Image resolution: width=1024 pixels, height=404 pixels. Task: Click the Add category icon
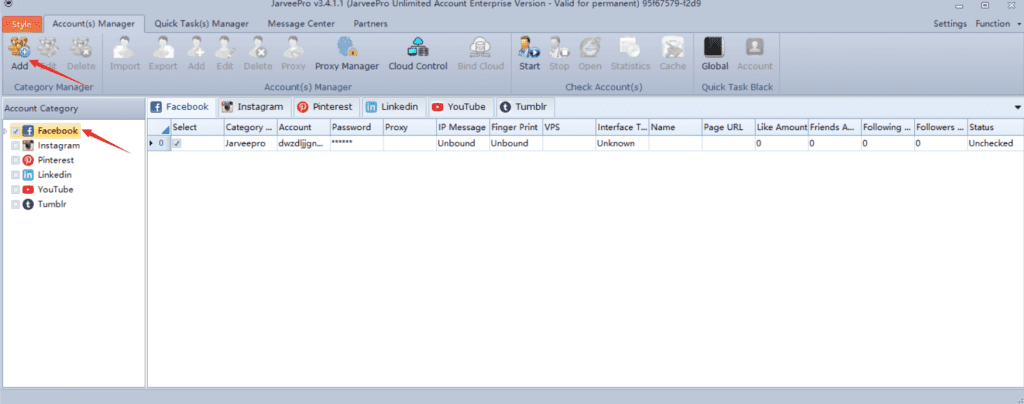click(x=19, y=50)
